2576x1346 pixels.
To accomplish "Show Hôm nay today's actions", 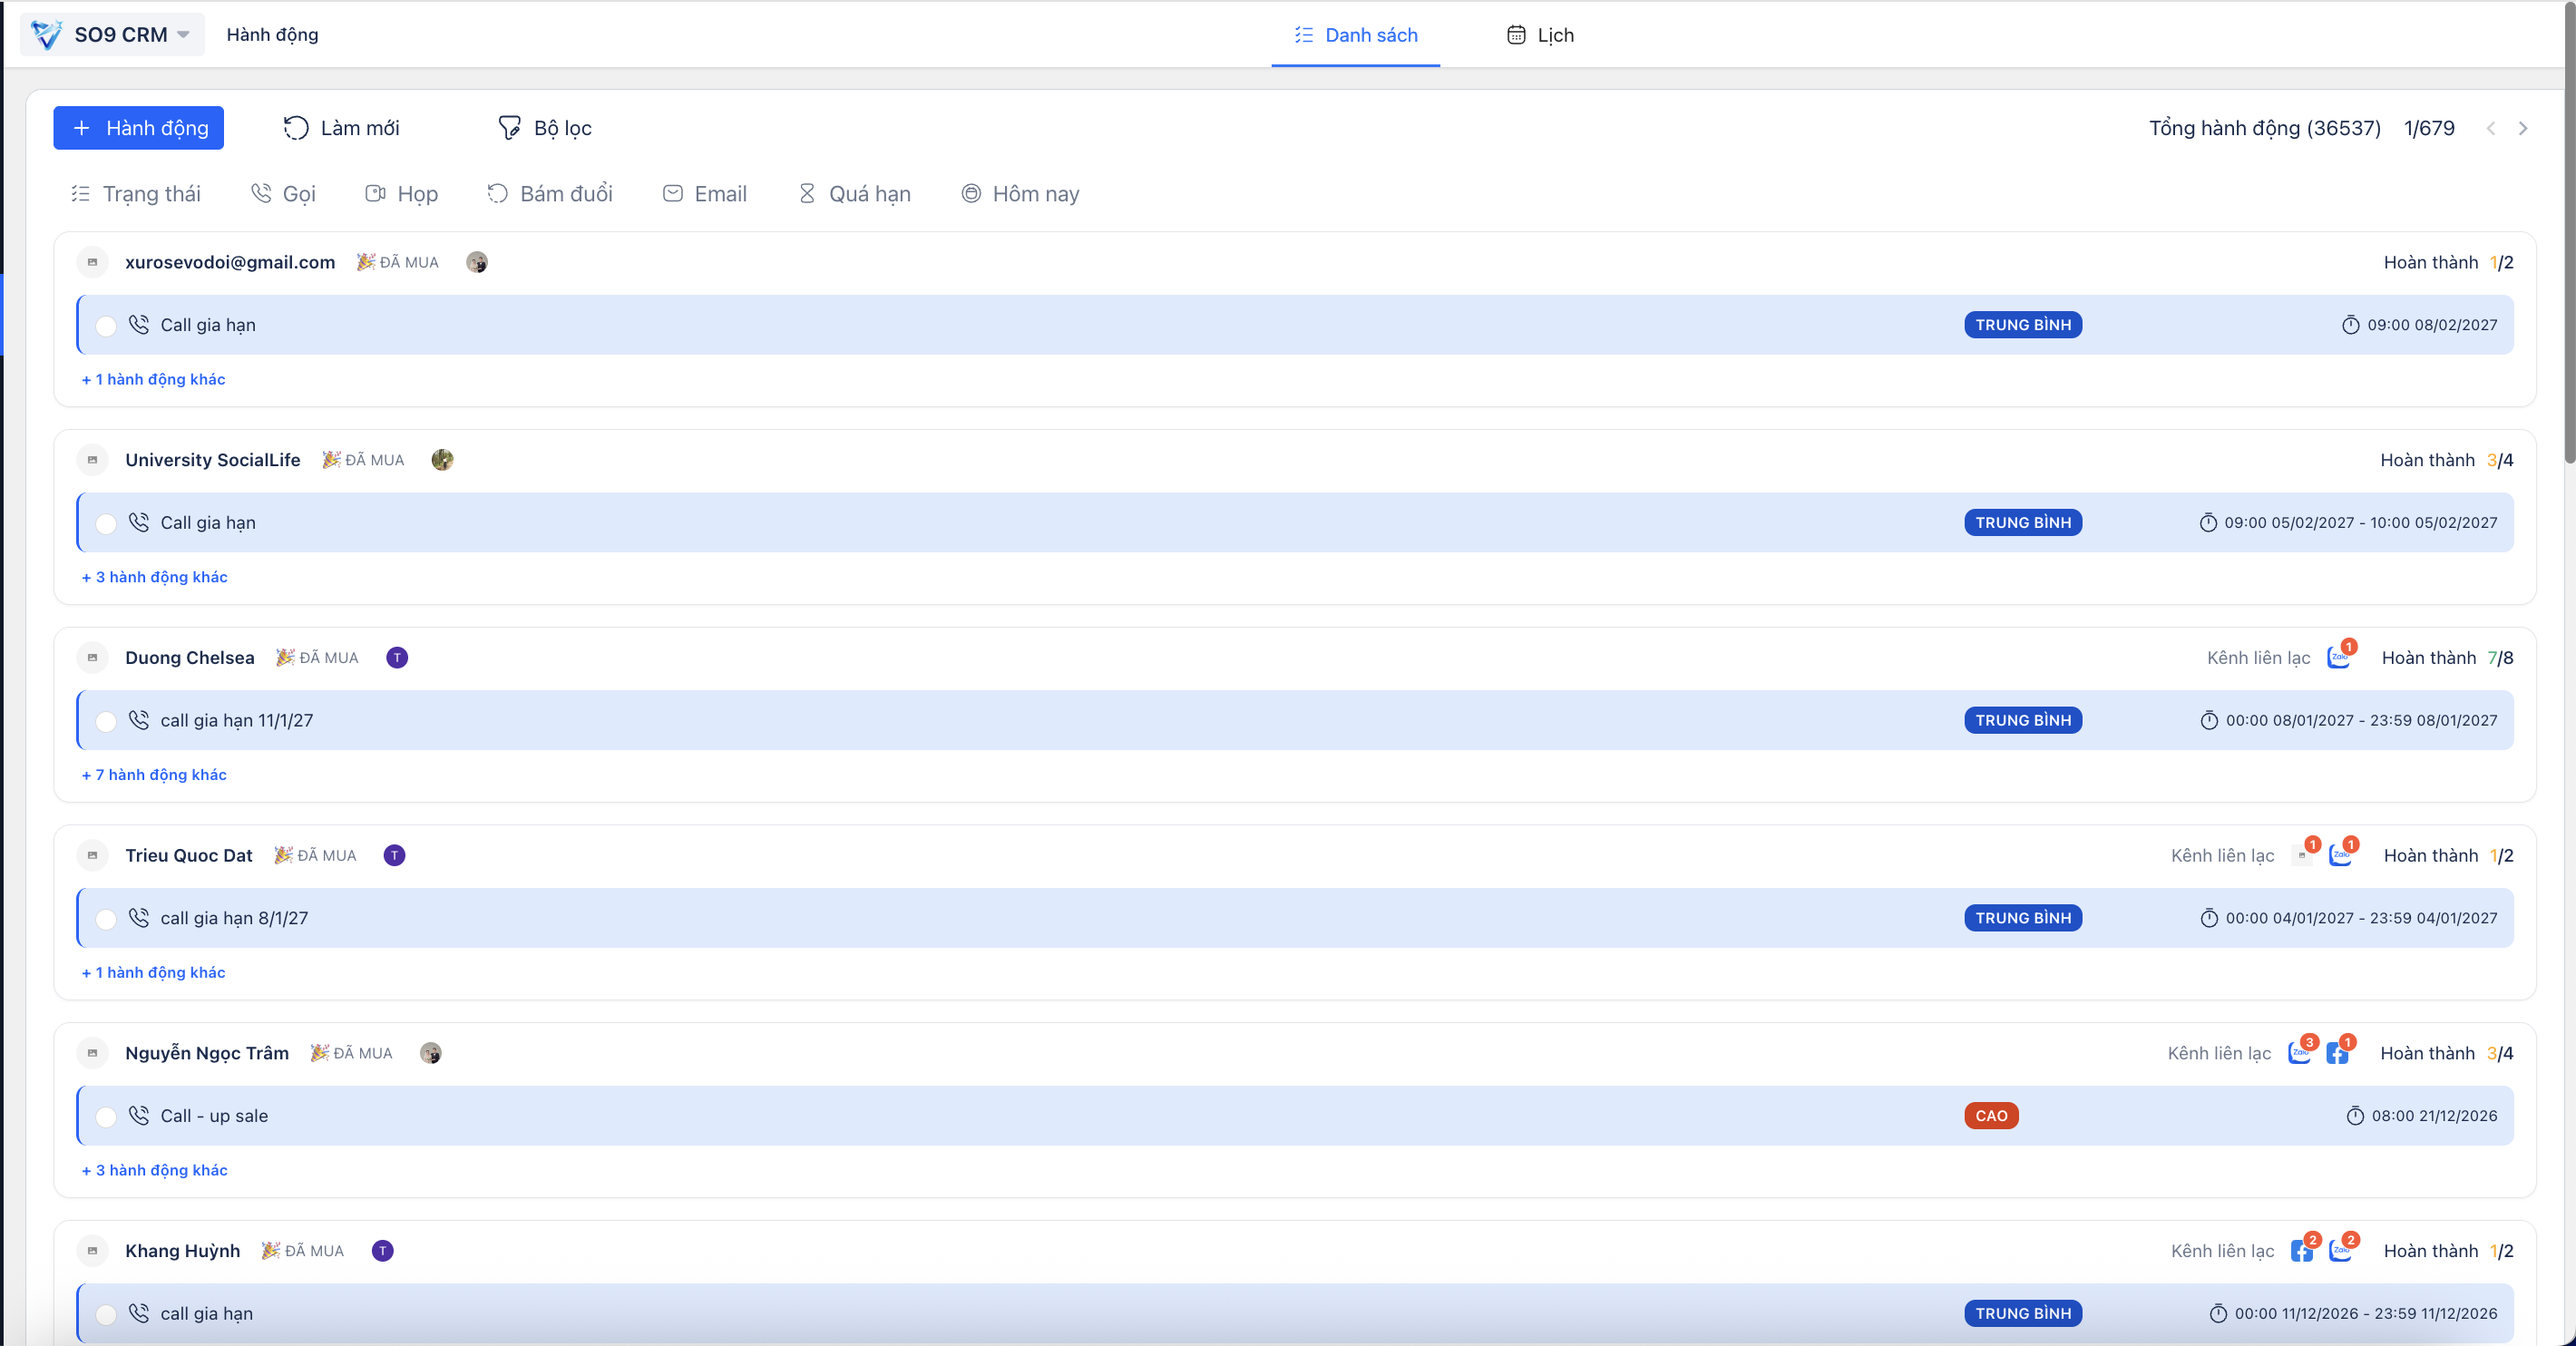I will (1021, 194).
